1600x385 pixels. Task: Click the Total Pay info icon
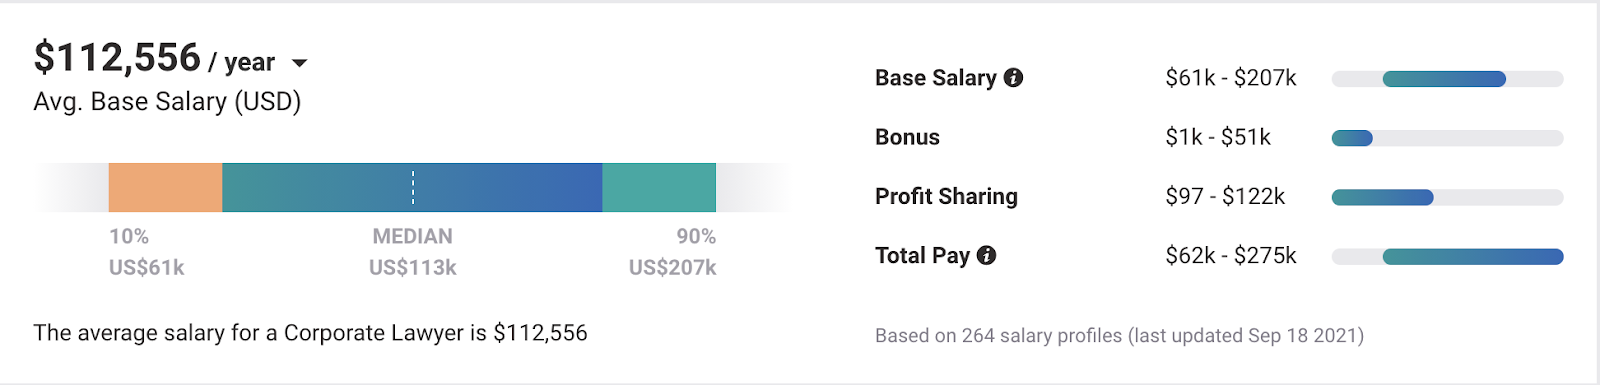(x=986, y=255)
